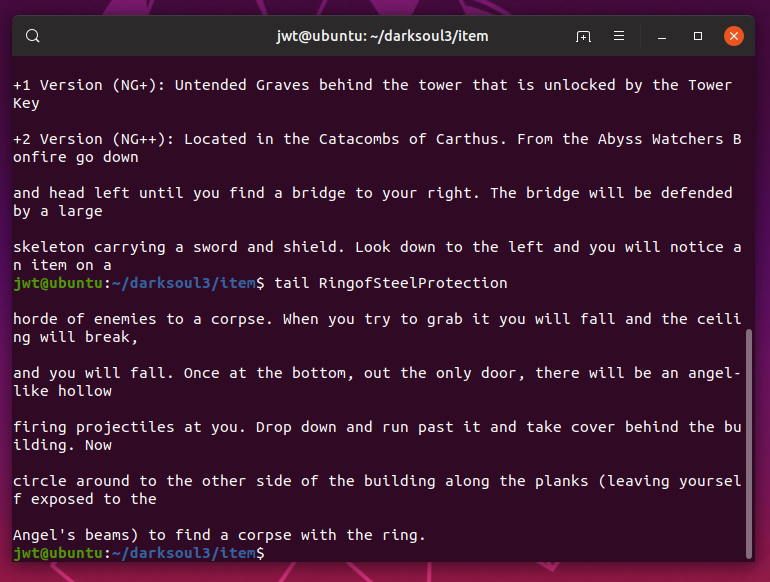Image resolution: width=770 pixels, height=582 pixels.
Task: Click the wrapped text 'ng will break,'
Action: (76, 337)
